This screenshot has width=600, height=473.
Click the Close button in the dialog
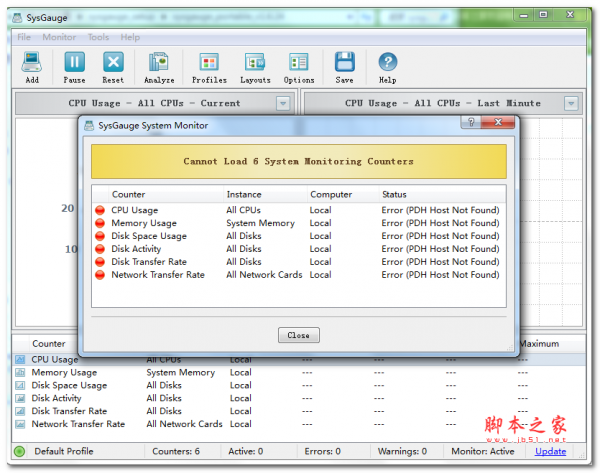tap(298, 335)
